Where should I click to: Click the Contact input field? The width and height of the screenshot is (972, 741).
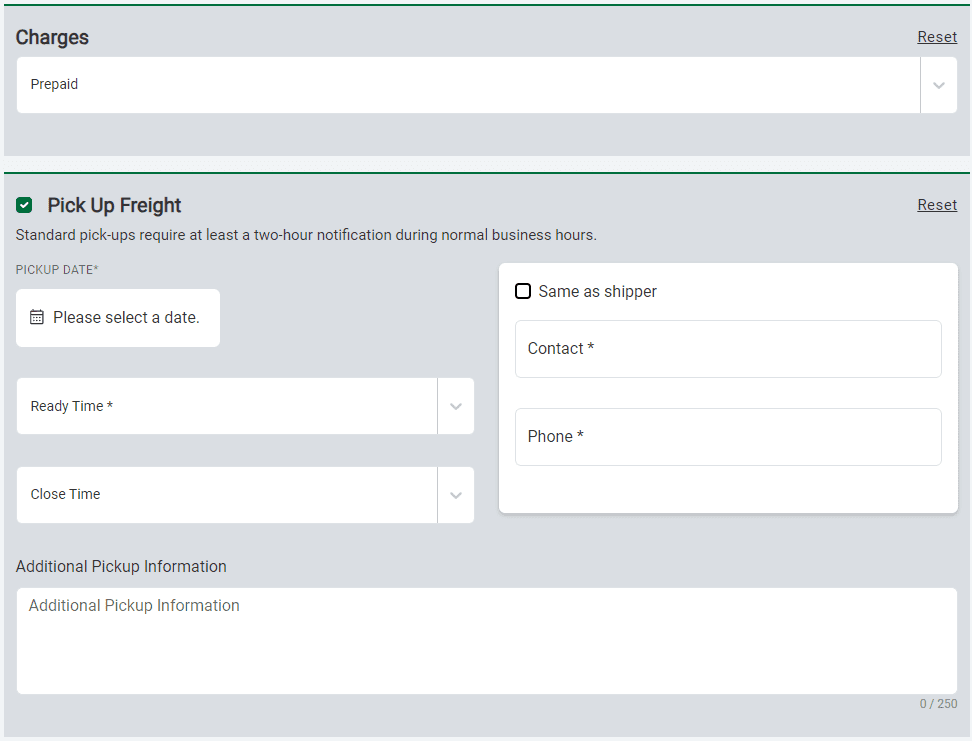[728, 348]
